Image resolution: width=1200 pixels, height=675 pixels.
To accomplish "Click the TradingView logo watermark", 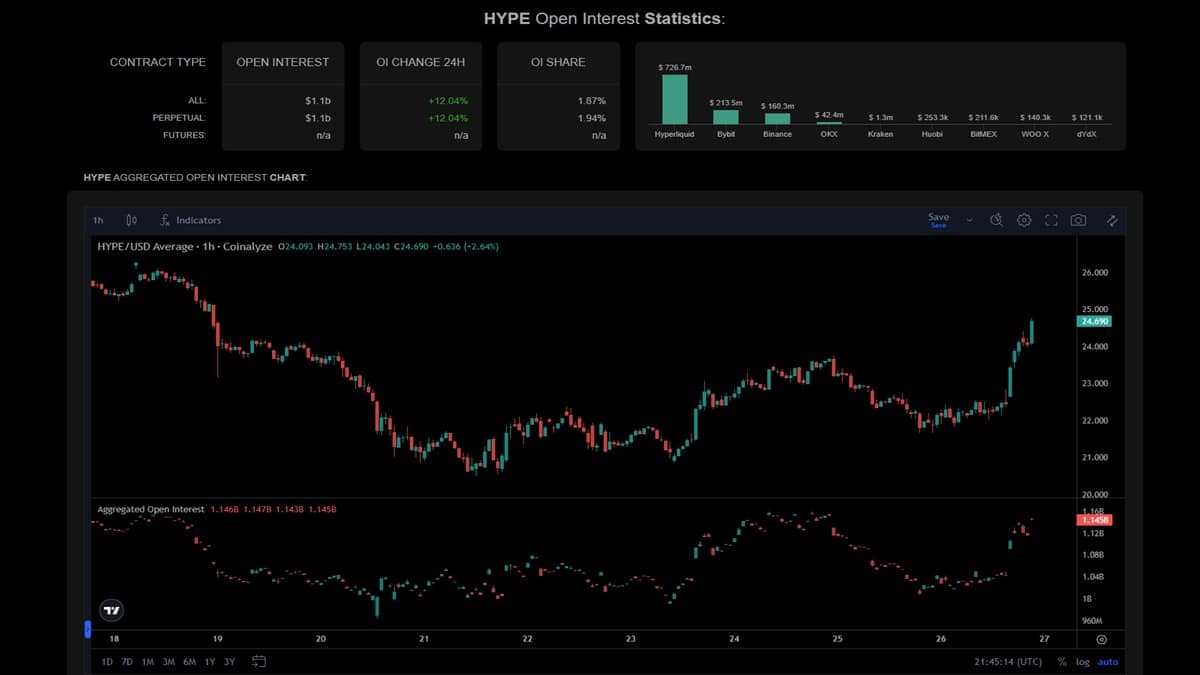I will point(111,609).
